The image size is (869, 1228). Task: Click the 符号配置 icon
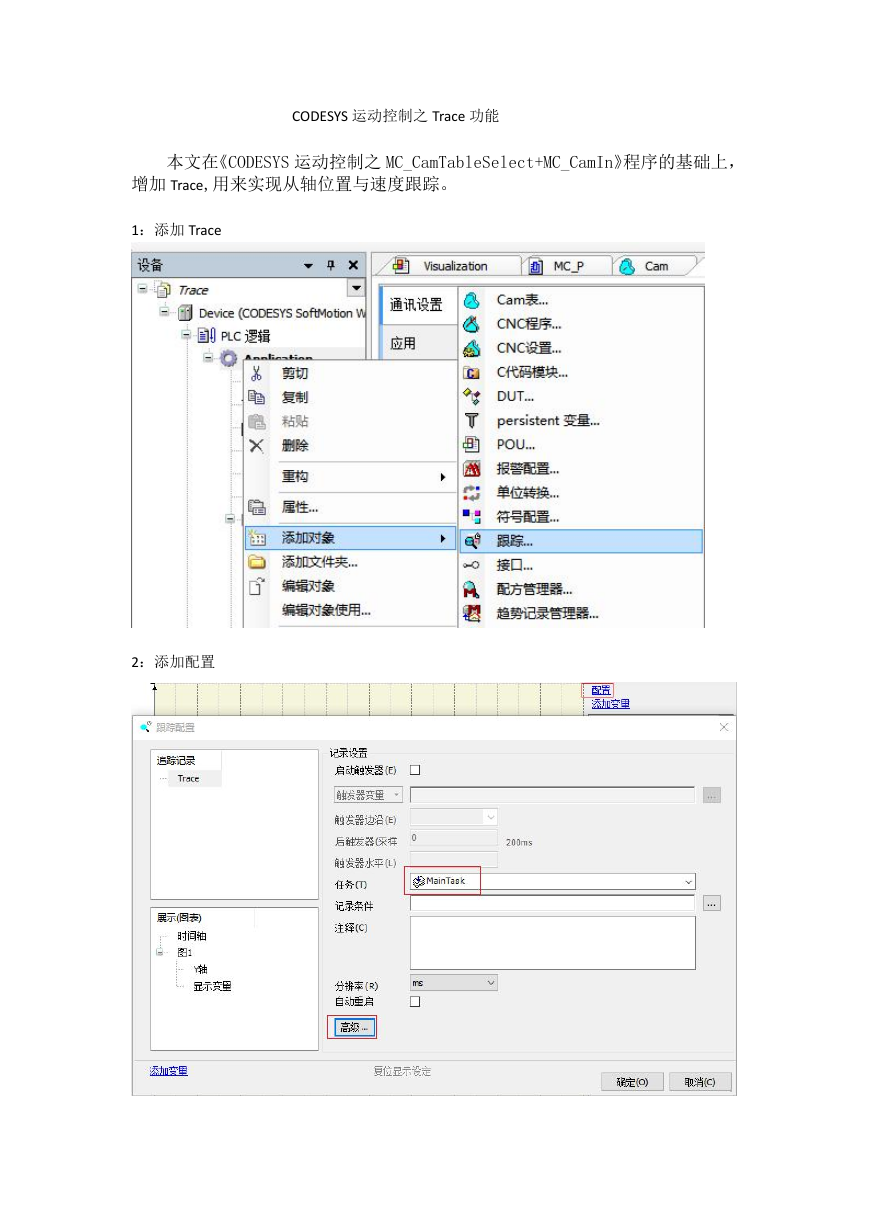[473, 517]
